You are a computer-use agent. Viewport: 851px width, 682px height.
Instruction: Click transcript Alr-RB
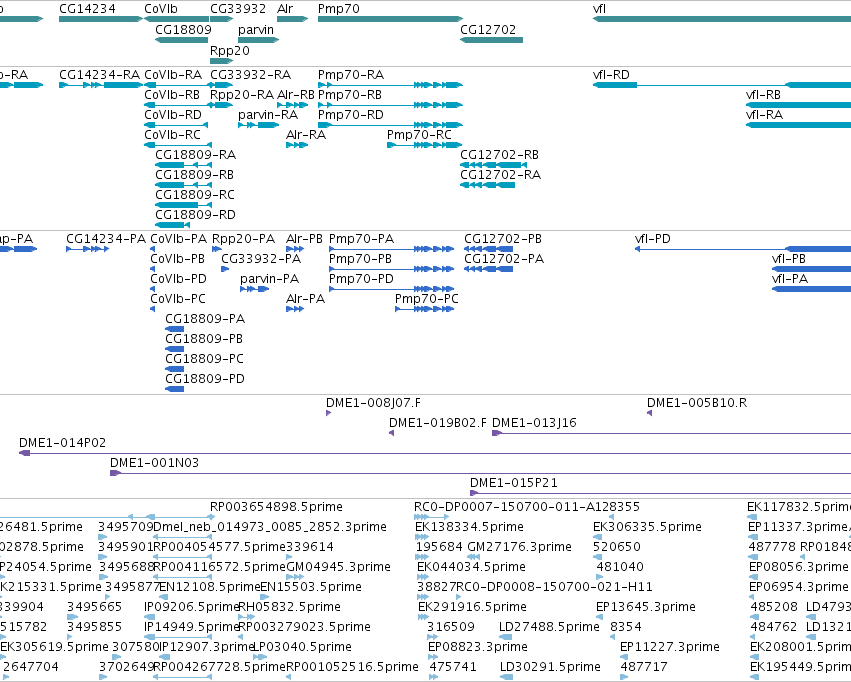click(293, 105)
